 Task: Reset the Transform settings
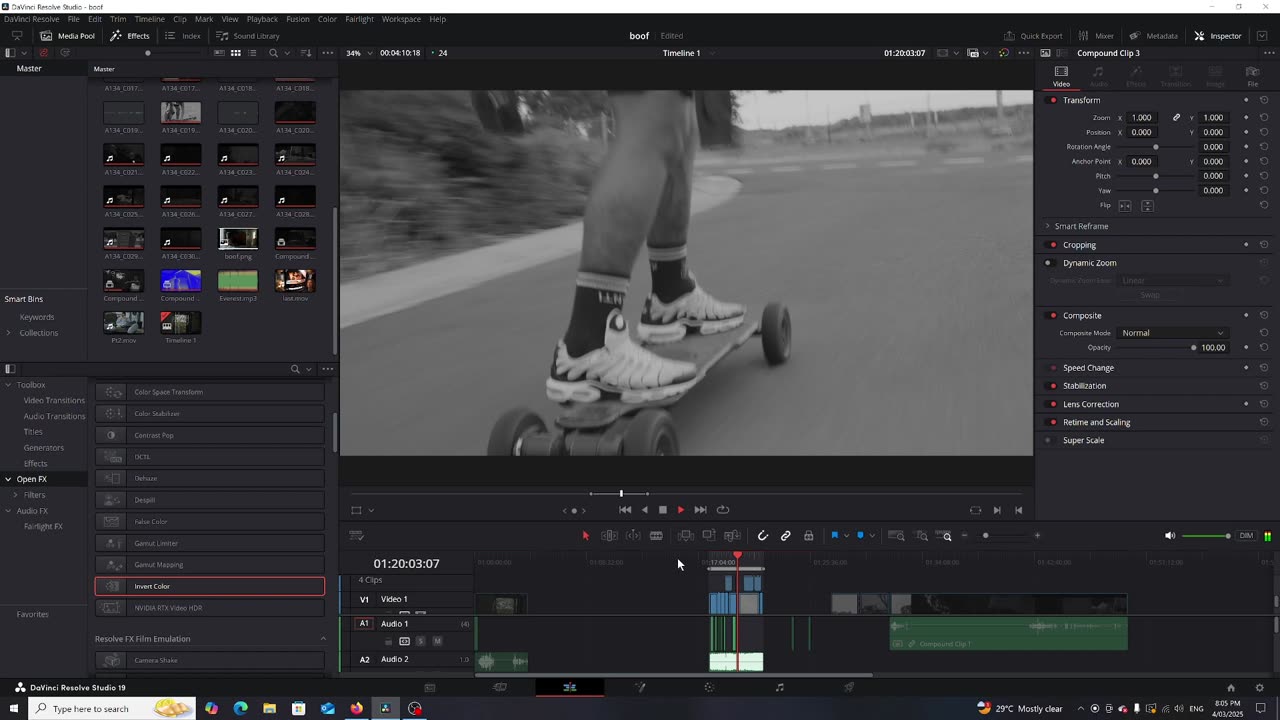click(x=1264, y=100)
